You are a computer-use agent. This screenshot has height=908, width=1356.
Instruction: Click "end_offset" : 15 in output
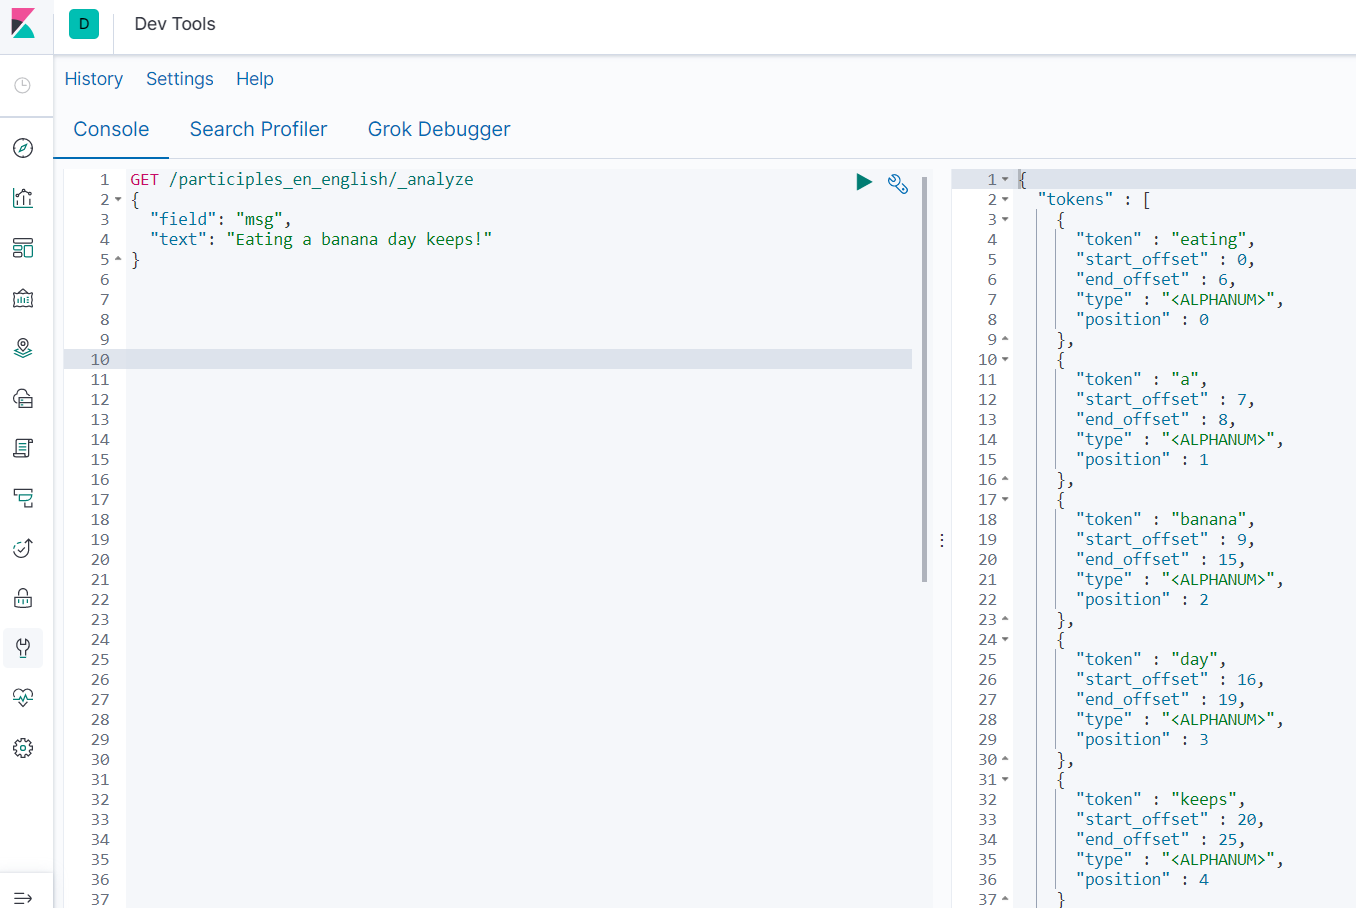click(1161, 560)
